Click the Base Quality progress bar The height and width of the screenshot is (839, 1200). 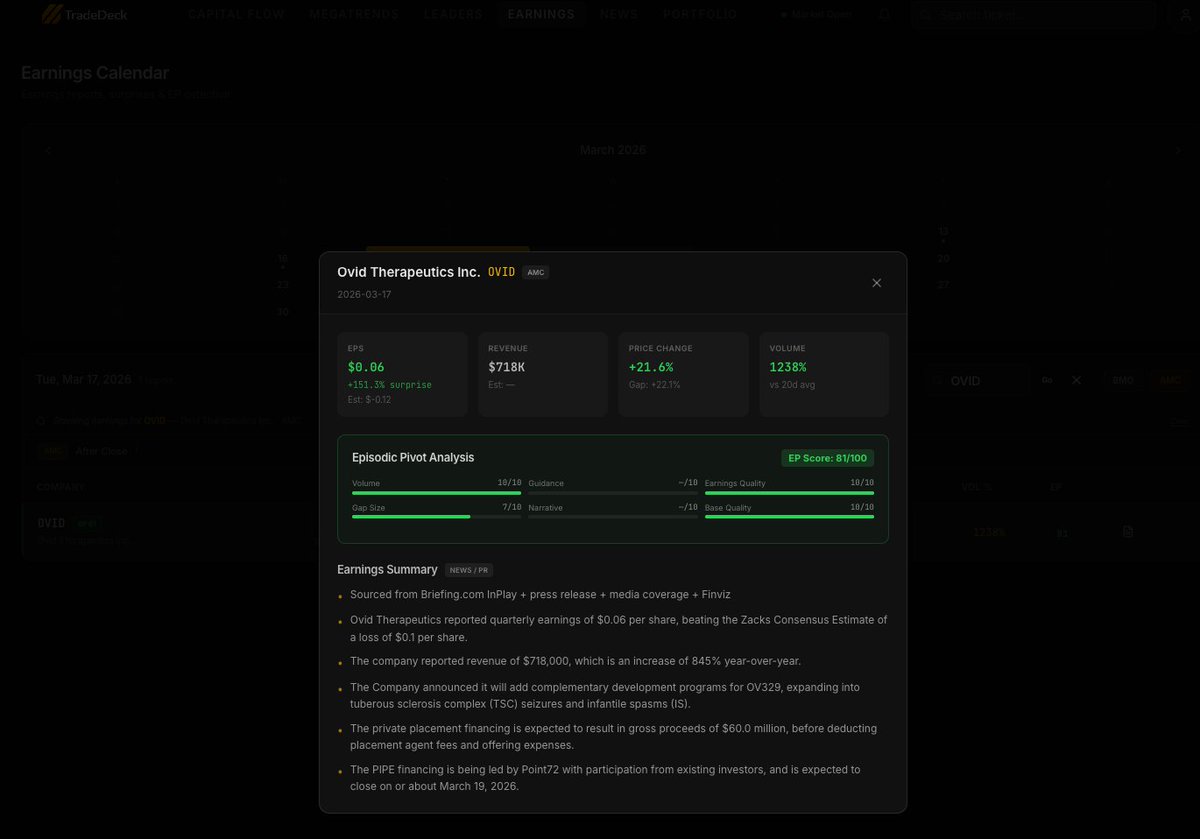[789, 517]
